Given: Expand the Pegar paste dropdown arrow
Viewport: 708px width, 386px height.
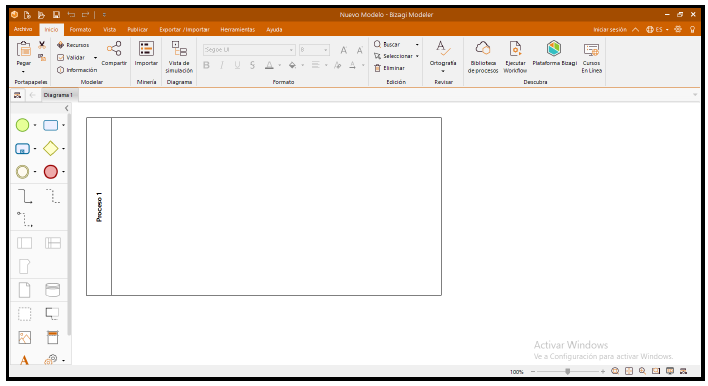Looking at the screenshot, I should [x=23, y=72].
